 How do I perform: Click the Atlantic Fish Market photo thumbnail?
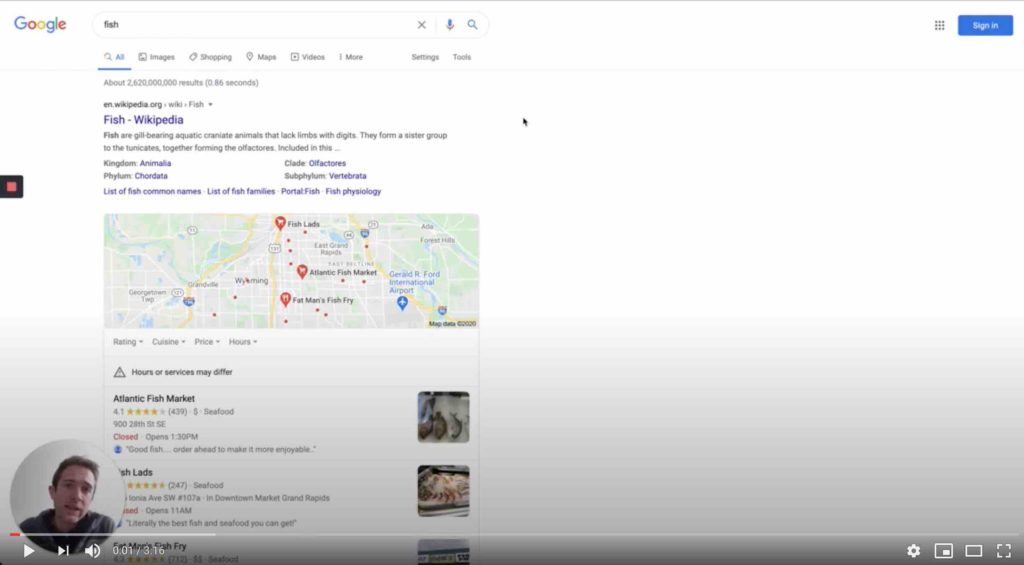coord(443,417)
